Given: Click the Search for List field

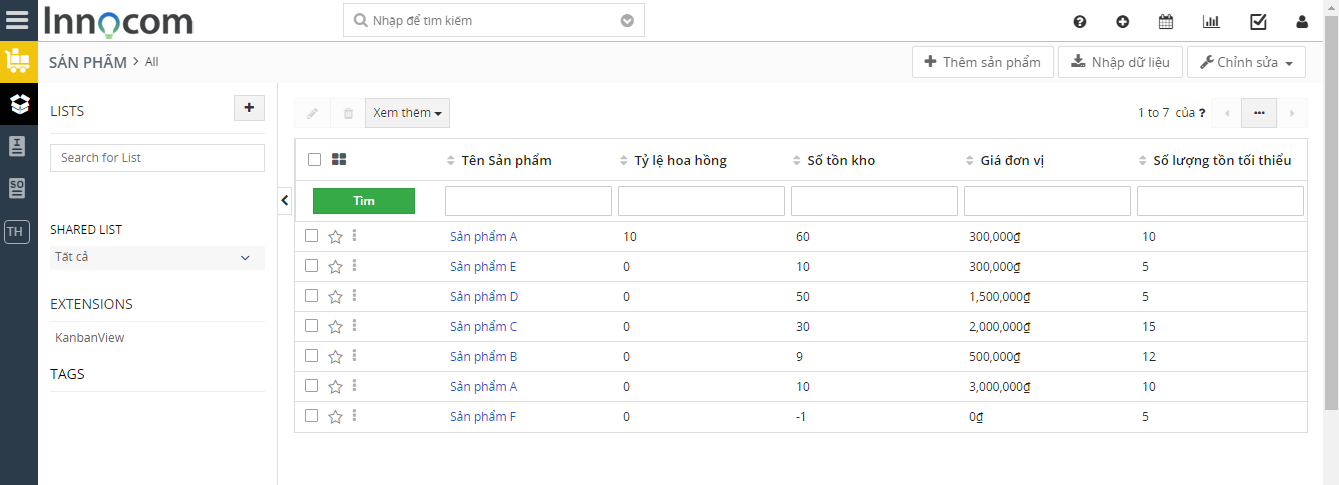Looking at the screenshot, I should (157, 158).
